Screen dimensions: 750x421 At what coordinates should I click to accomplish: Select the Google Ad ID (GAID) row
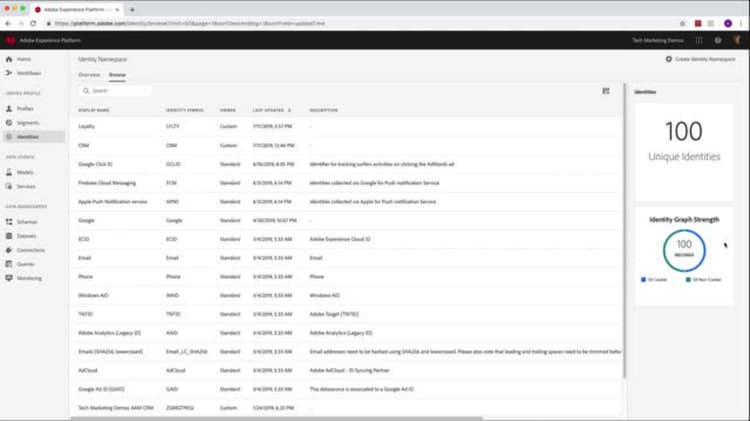click(x=347, y=389)
